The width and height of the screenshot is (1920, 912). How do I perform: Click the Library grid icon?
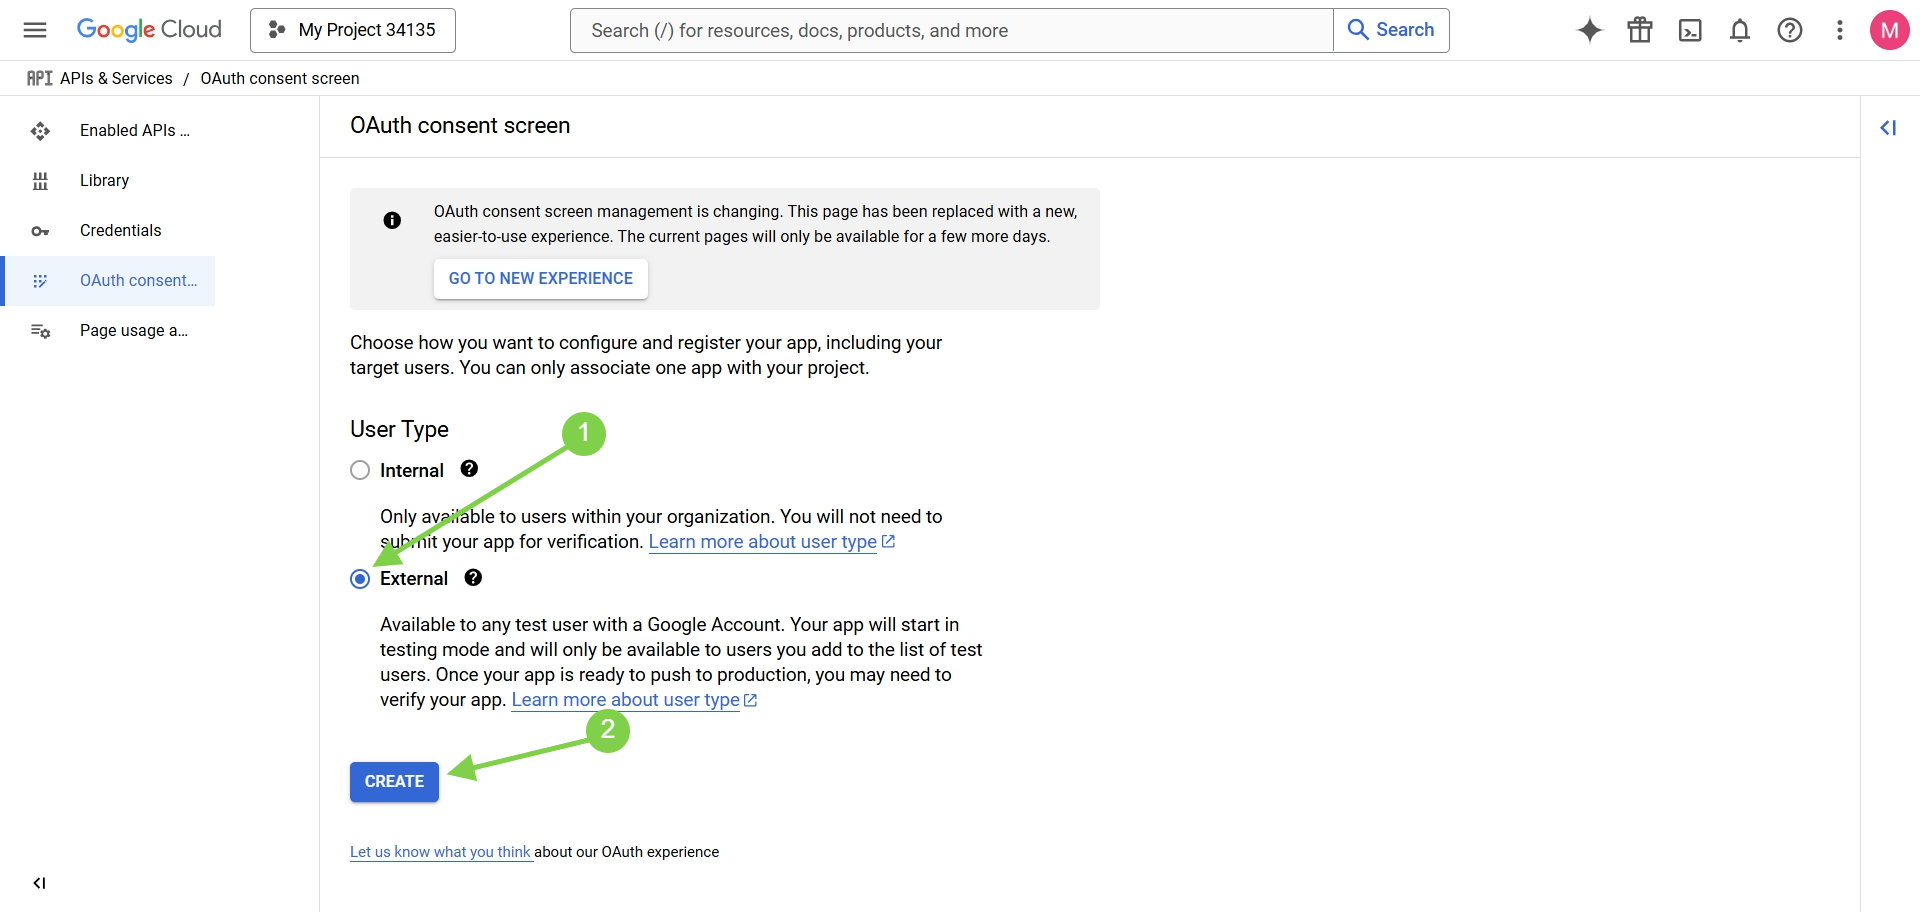pyautogui.click(x=40, y=181)
